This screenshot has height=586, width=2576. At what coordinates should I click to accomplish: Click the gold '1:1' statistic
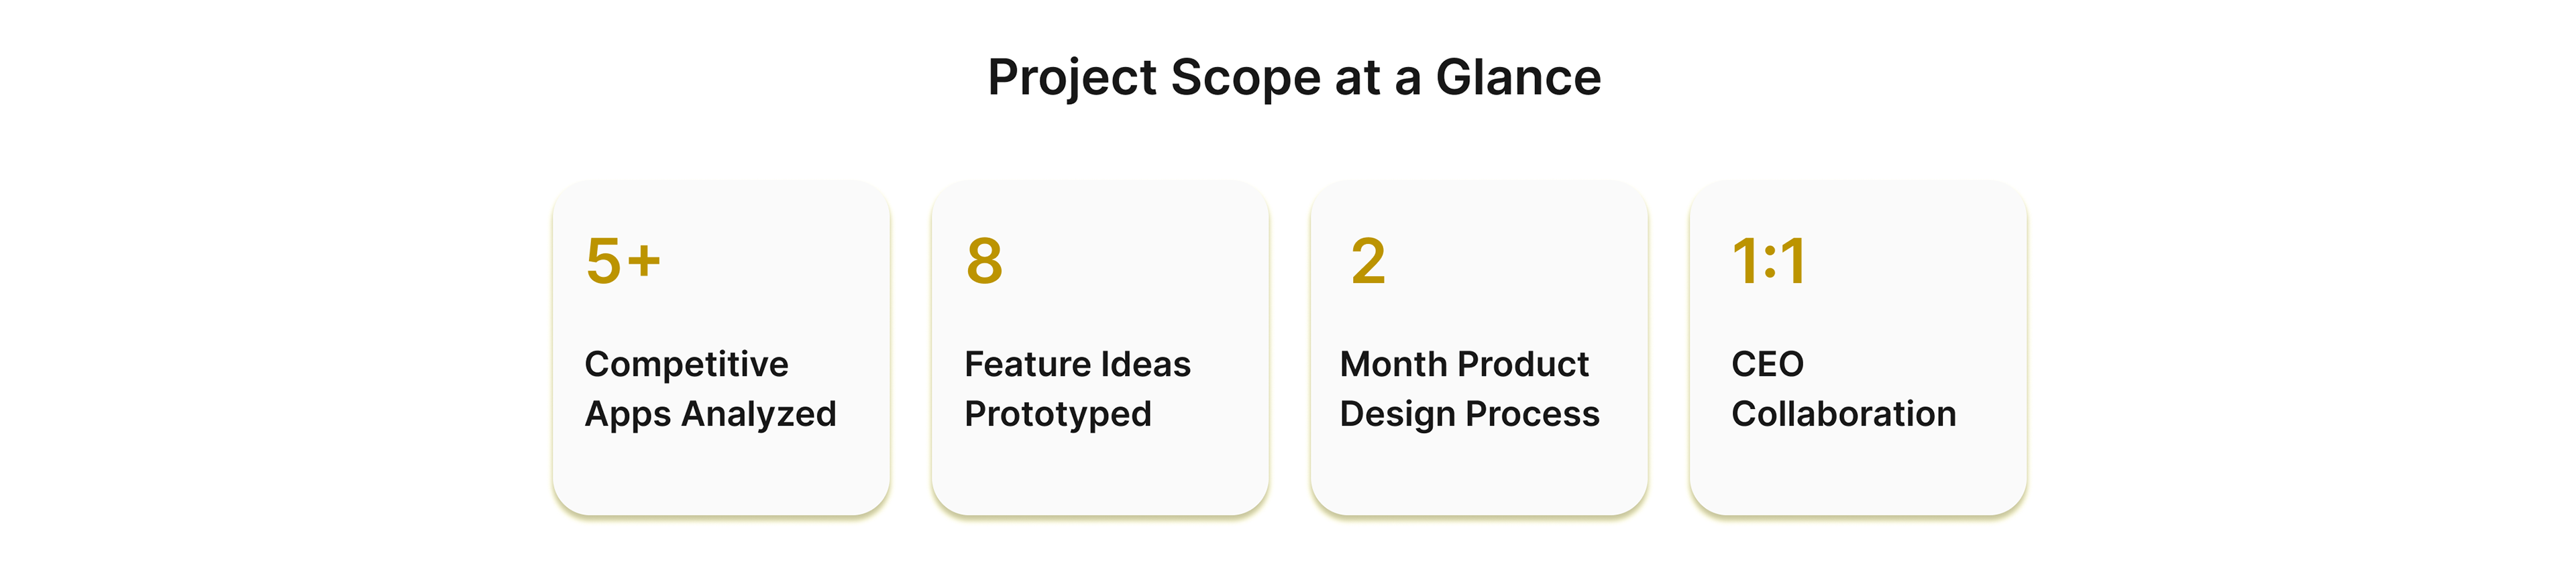point(1768,262)
